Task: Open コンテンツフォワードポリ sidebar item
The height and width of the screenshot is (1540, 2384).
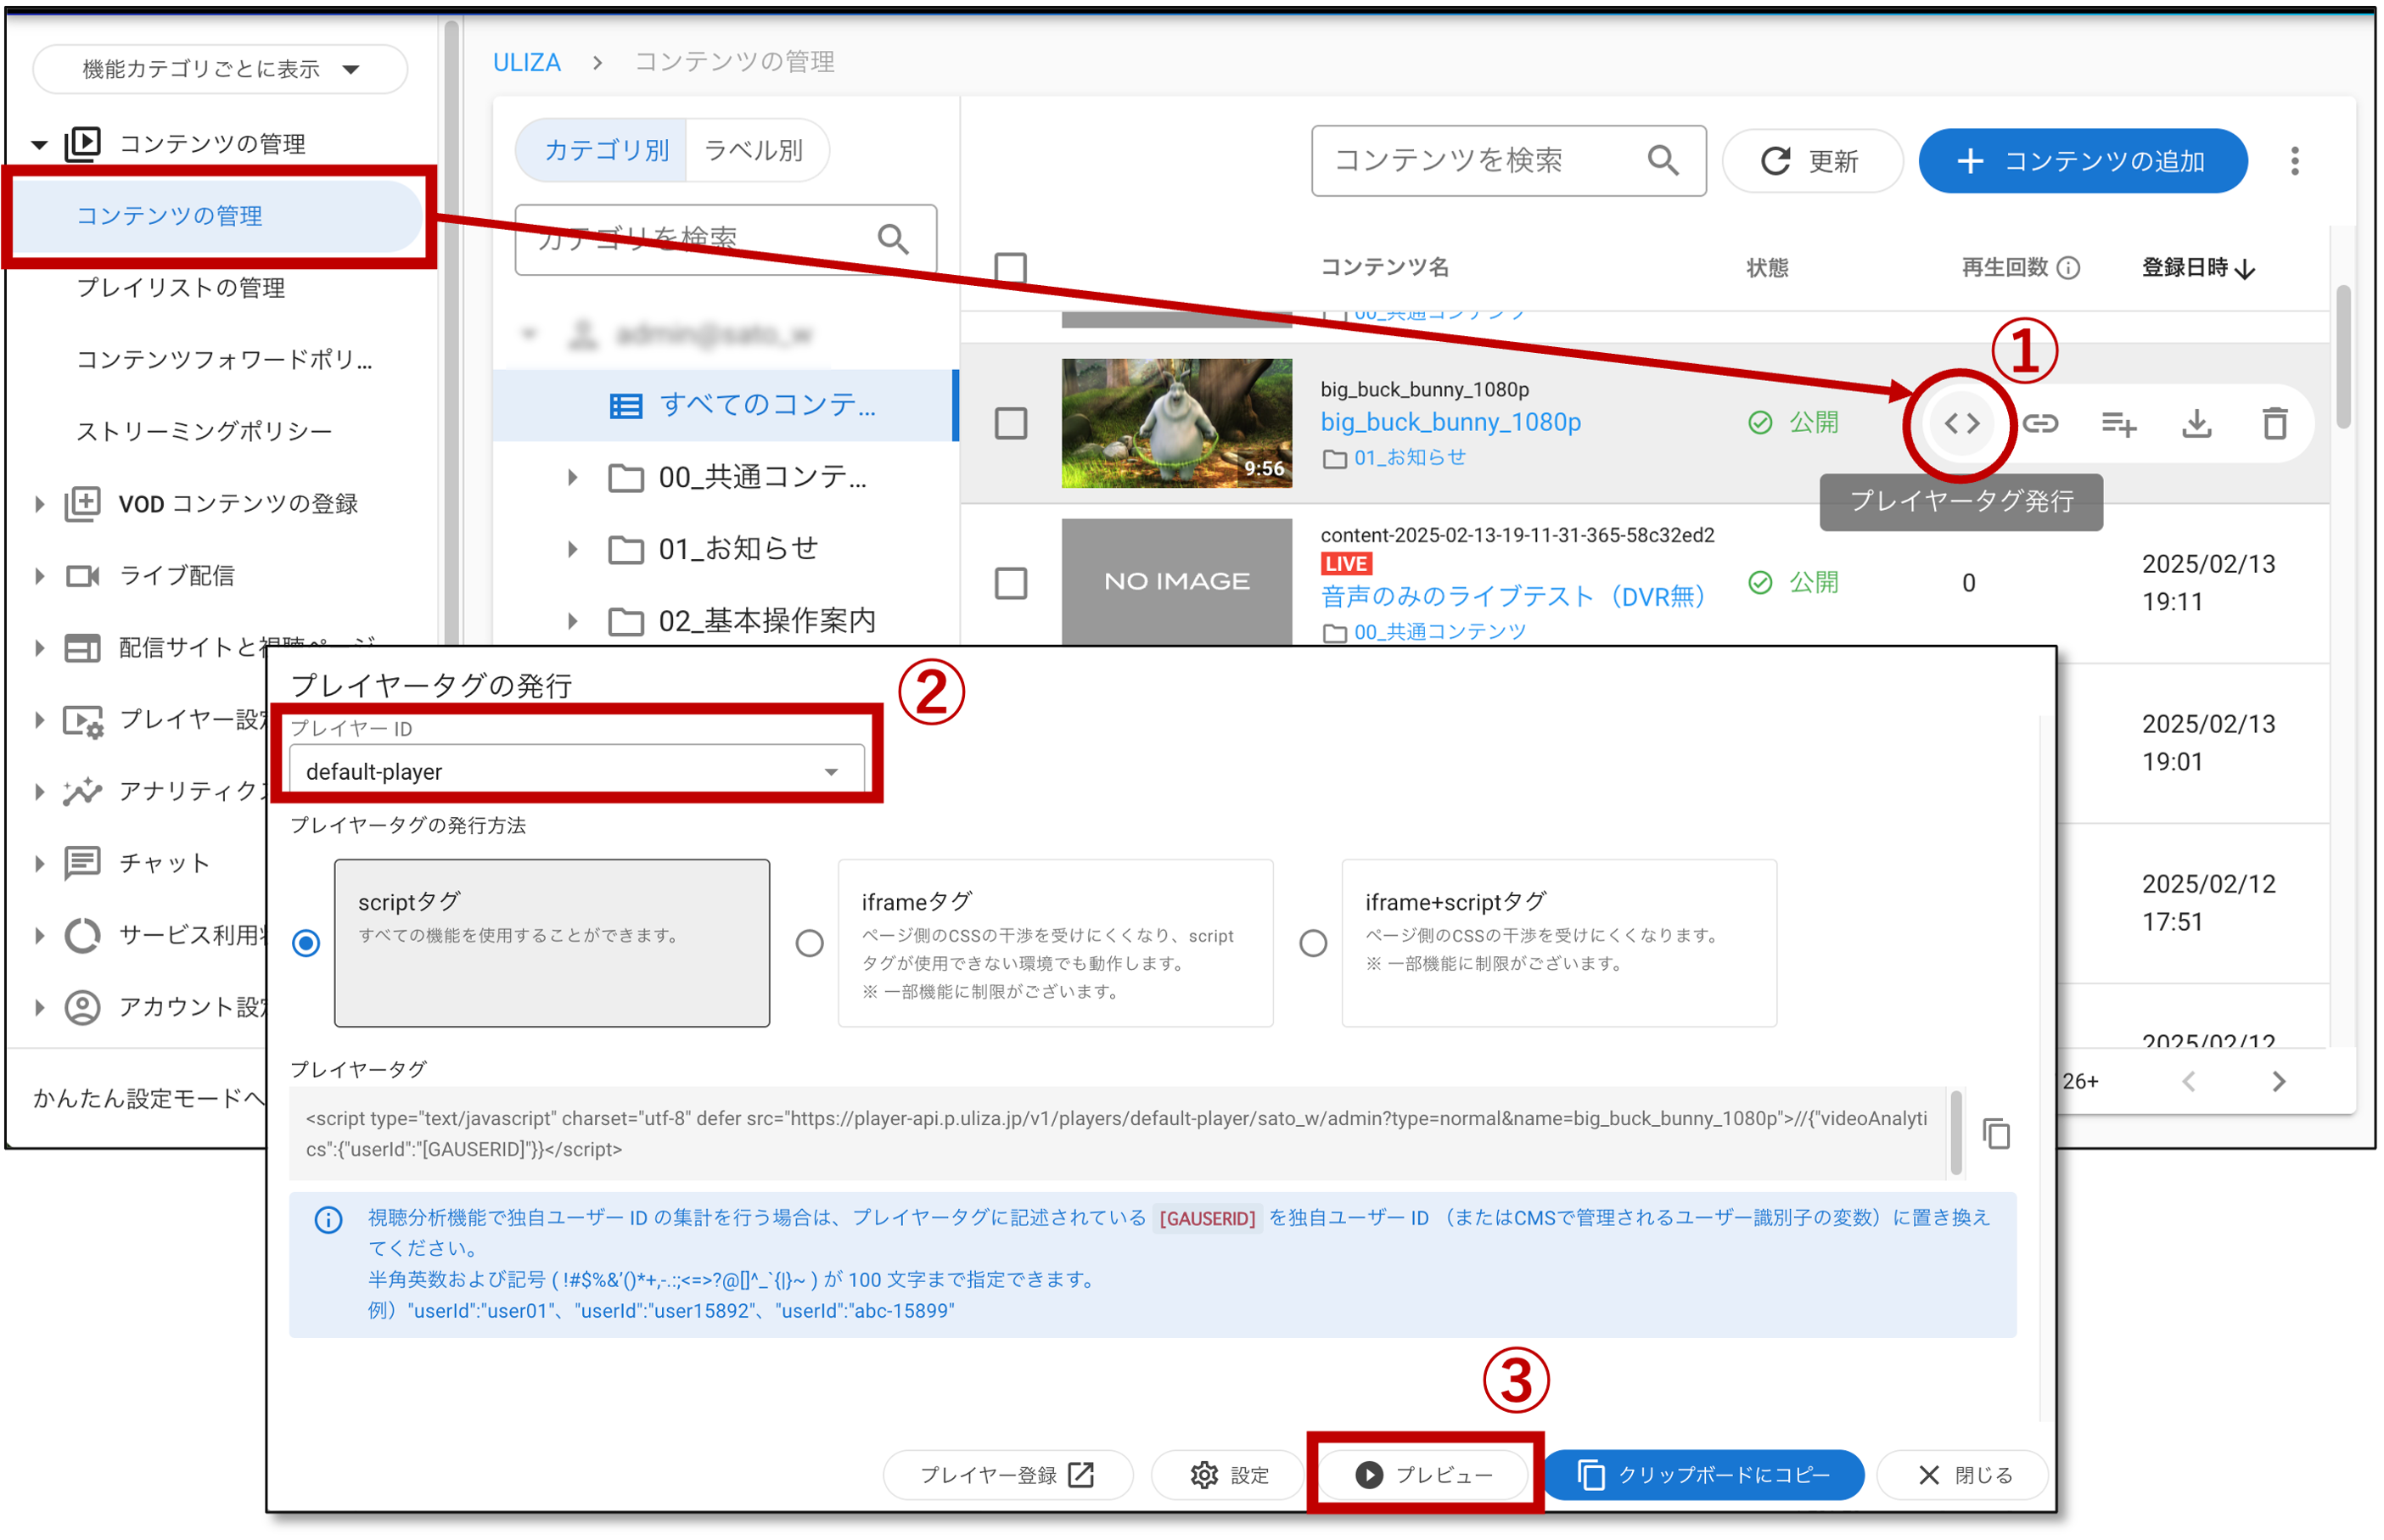Action: click(224, 360)
